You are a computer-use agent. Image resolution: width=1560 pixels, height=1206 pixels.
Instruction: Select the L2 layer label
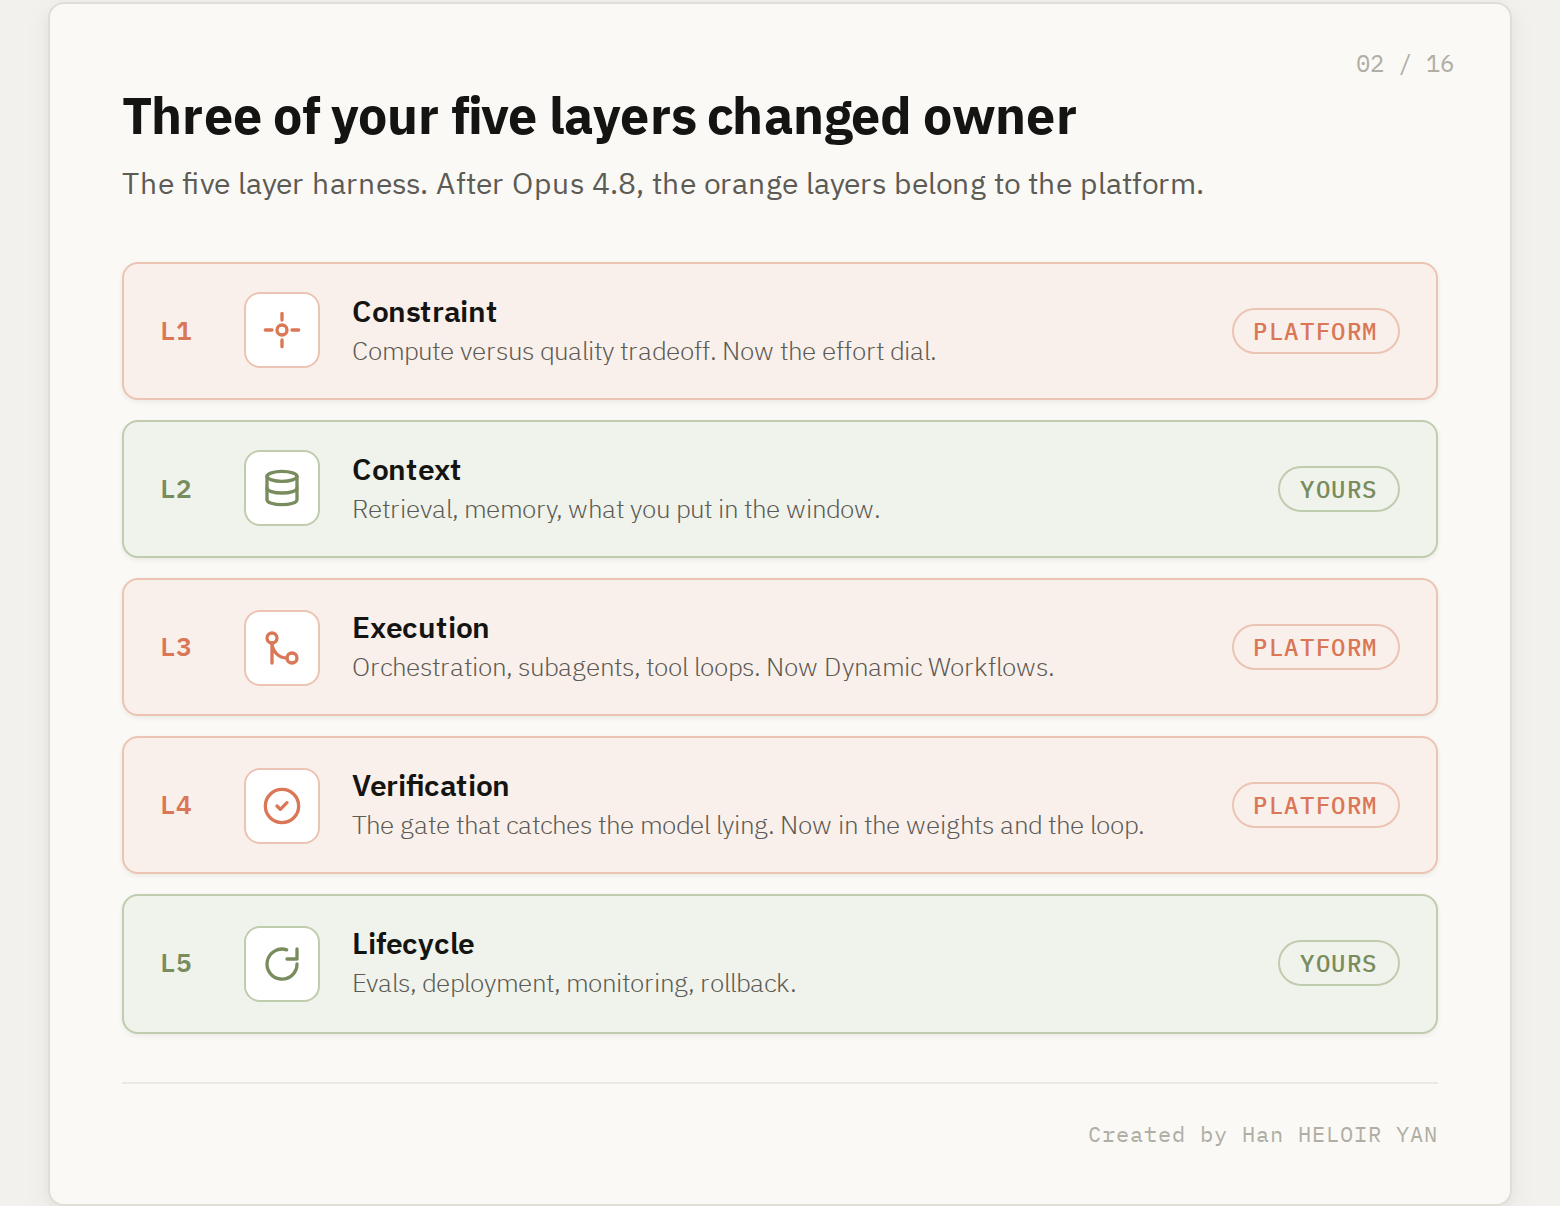pyautogui.click(x=176, y=489)
